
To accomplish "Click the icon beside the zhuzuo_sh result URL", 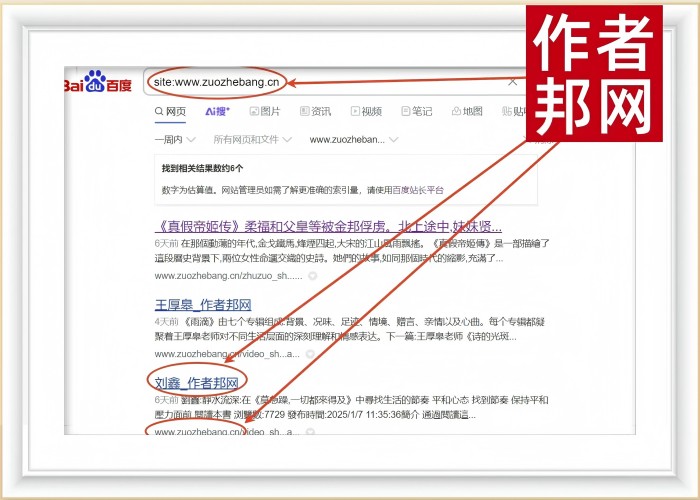I will click(x=312, y=275).
